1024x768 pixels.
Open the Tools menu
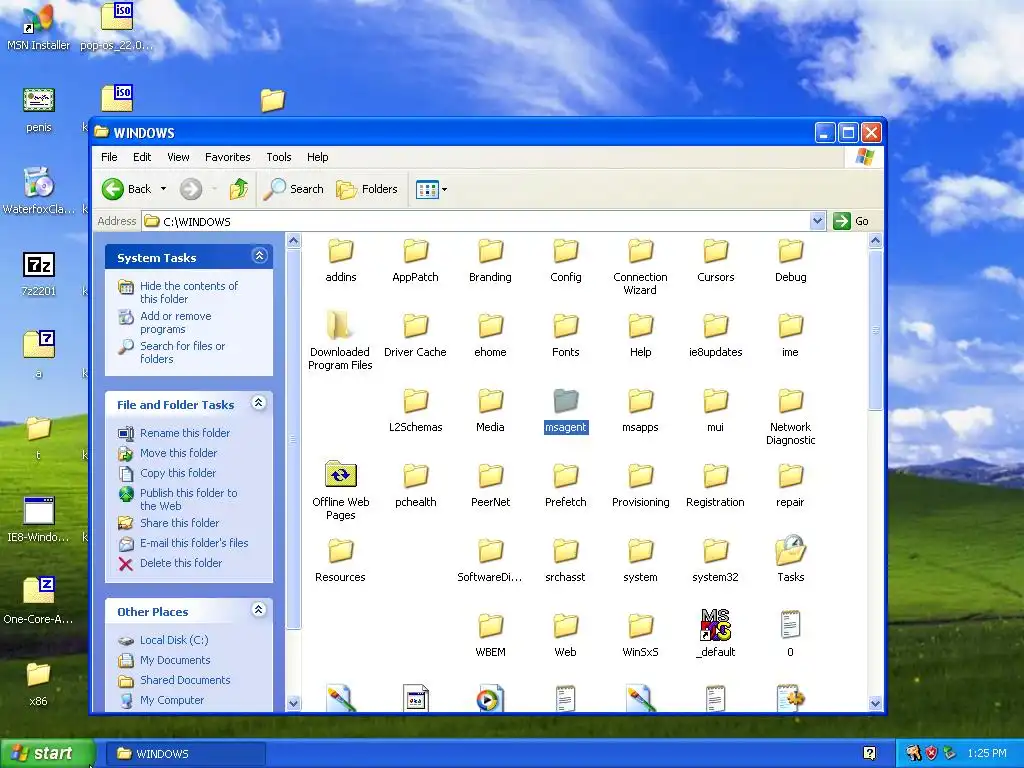point(278,157)
